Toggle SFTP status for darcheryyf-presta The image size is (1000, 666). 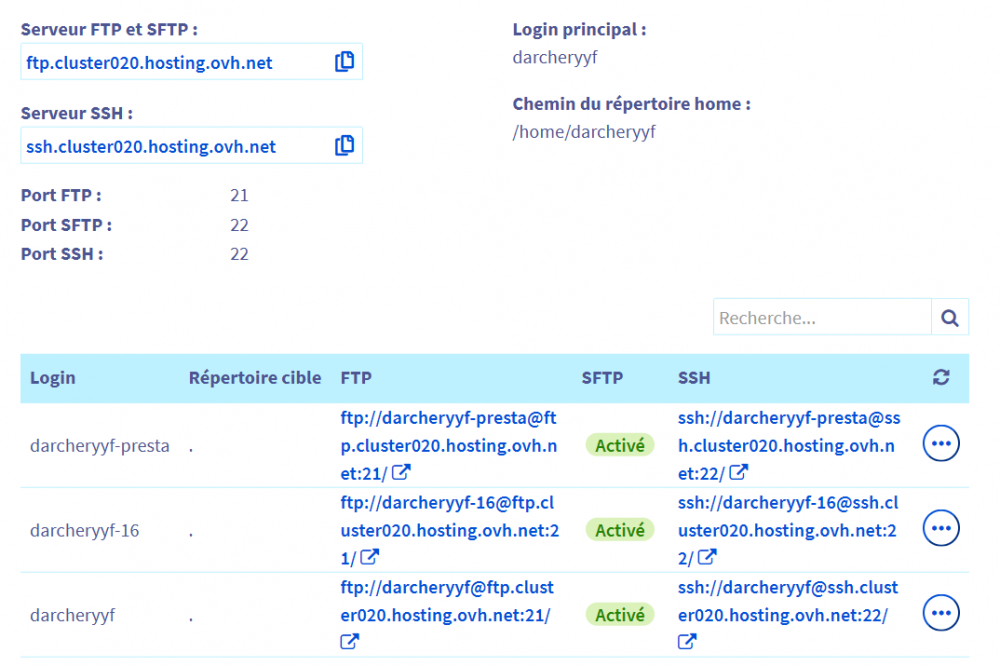click(x=619, y=446)
